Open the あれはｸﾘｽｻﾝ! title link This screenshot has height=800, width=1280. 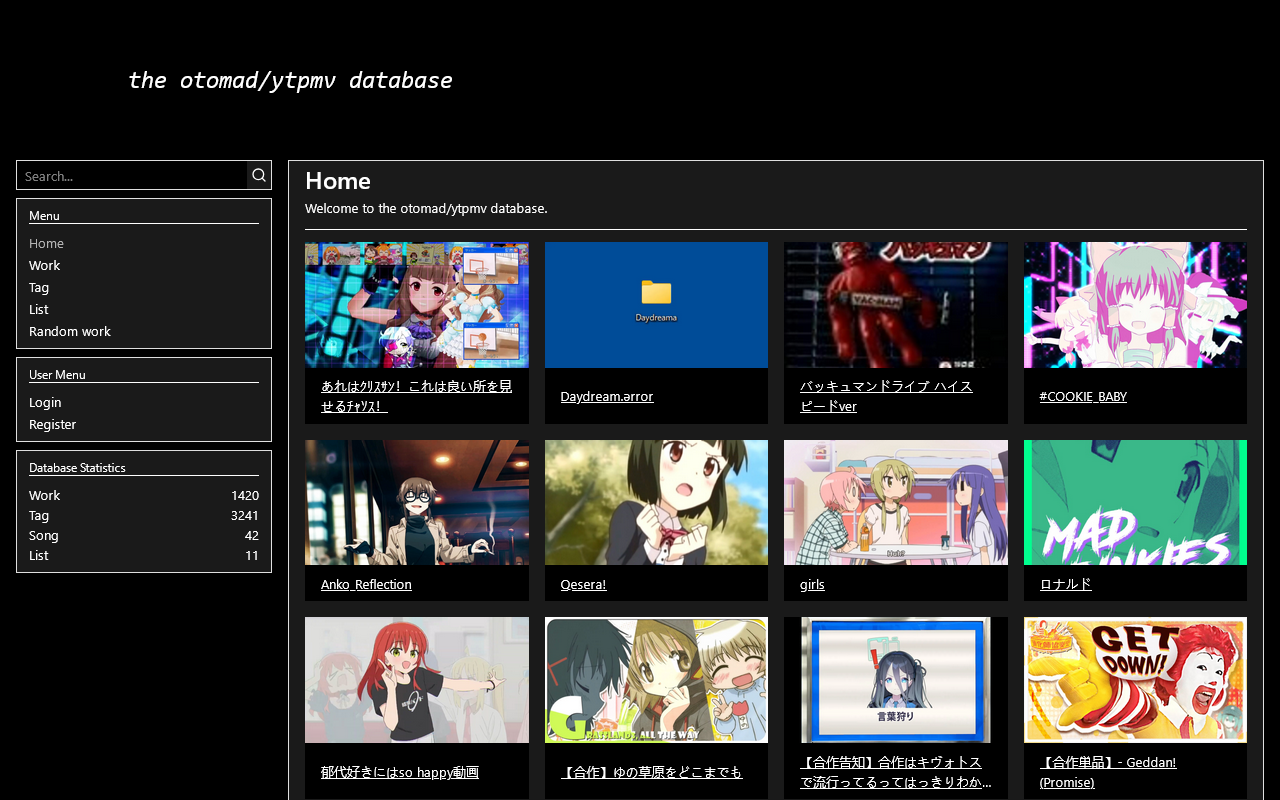[416, 396]
